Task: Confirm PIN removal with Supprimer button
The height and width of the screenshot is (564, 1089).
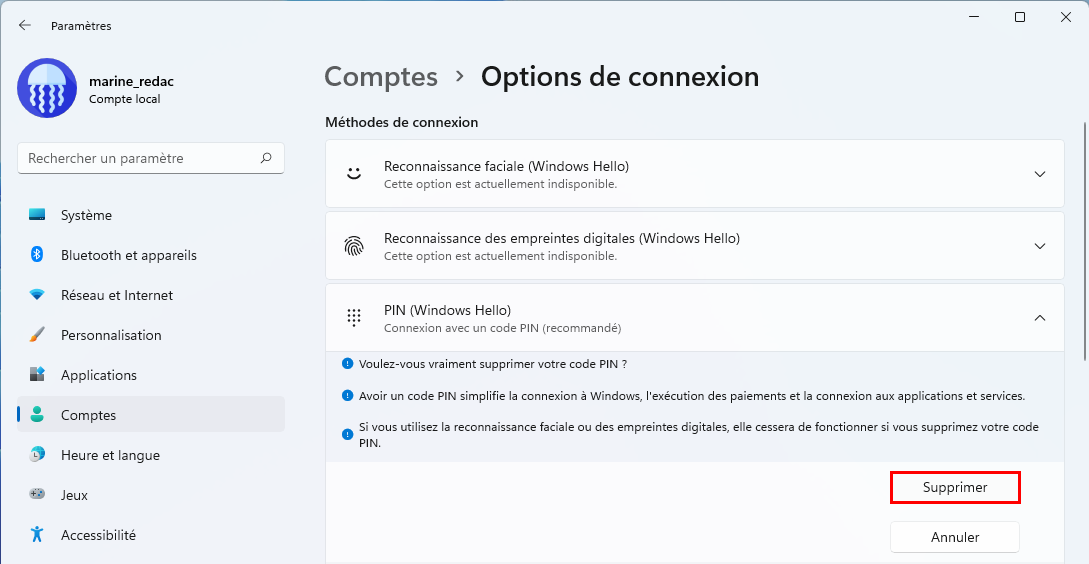Action: (955, 488)
